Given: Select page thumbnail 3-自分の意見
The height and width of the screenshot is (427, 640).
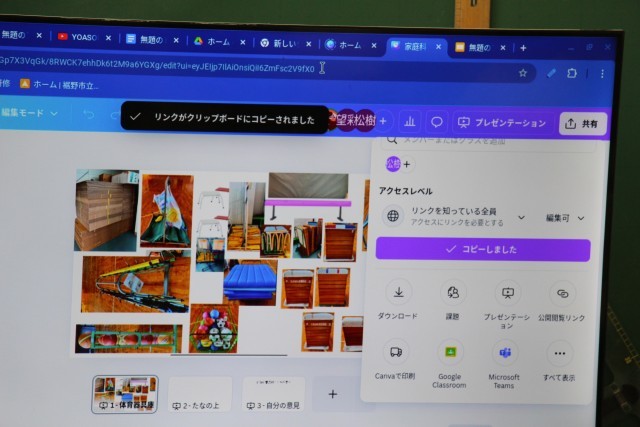Looking at the screenshot, I should coord(273,395).
